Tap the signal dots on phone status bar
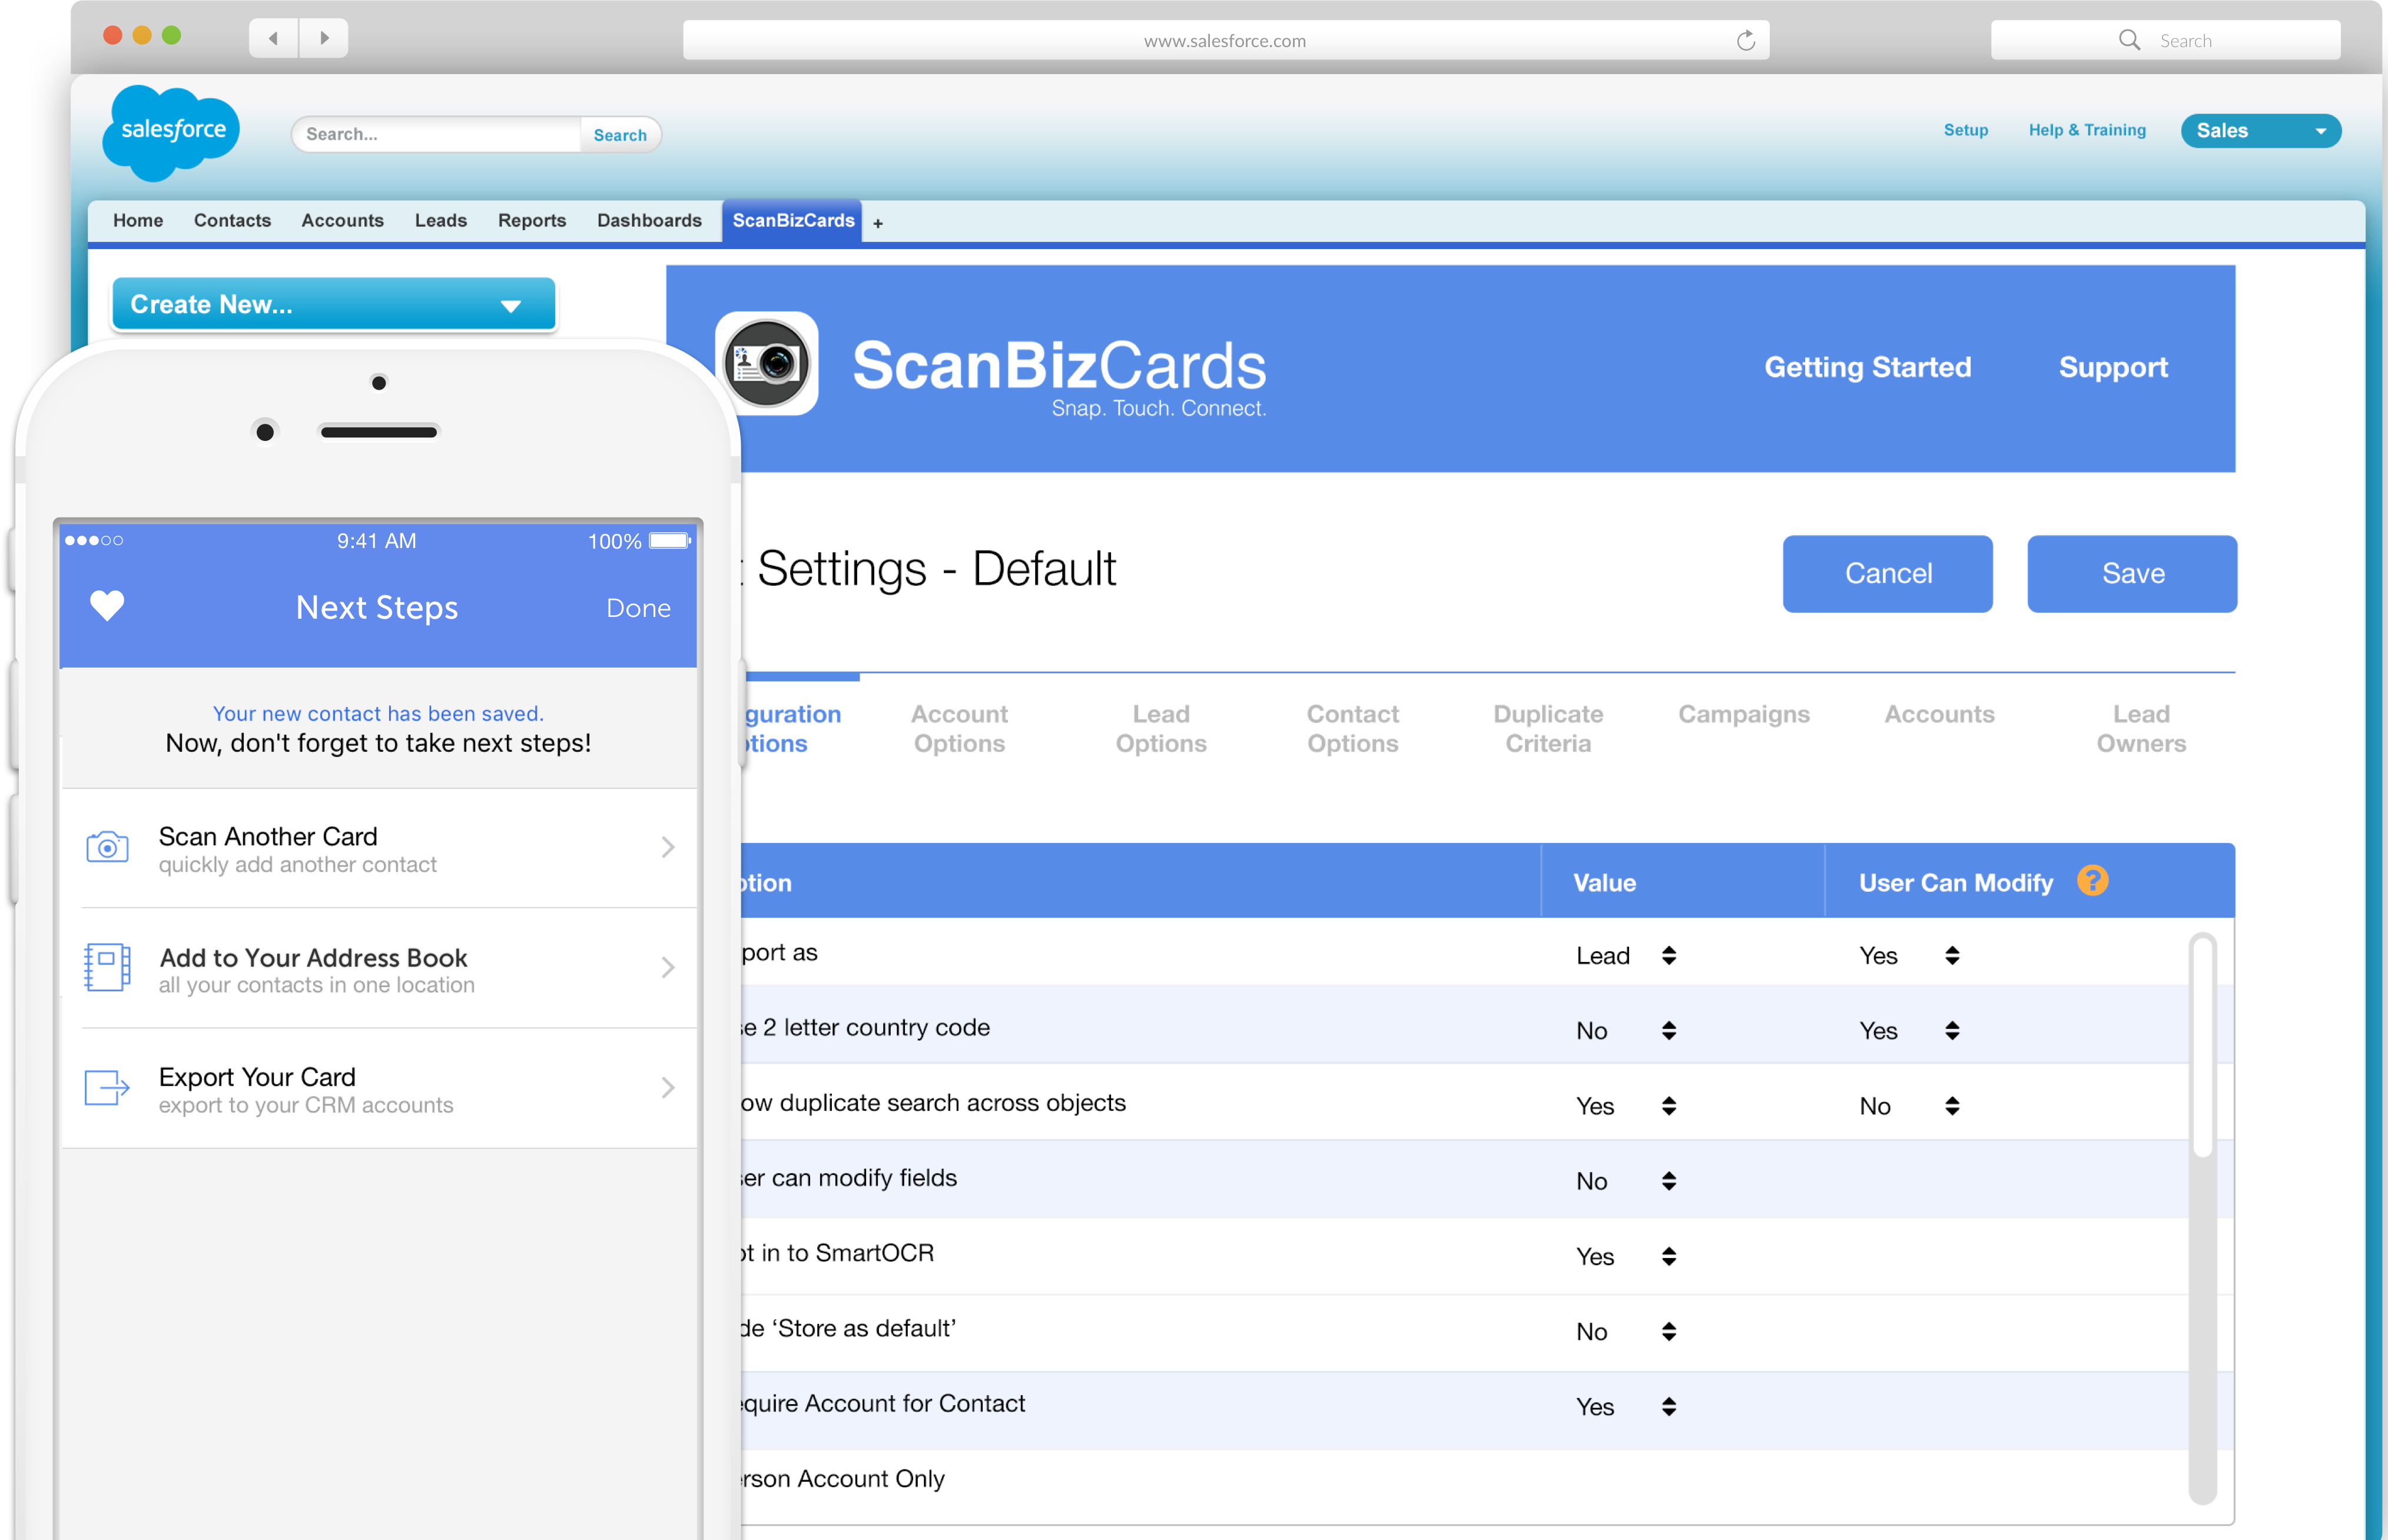Viewport: 2388px width, 1540px height. 94,541
